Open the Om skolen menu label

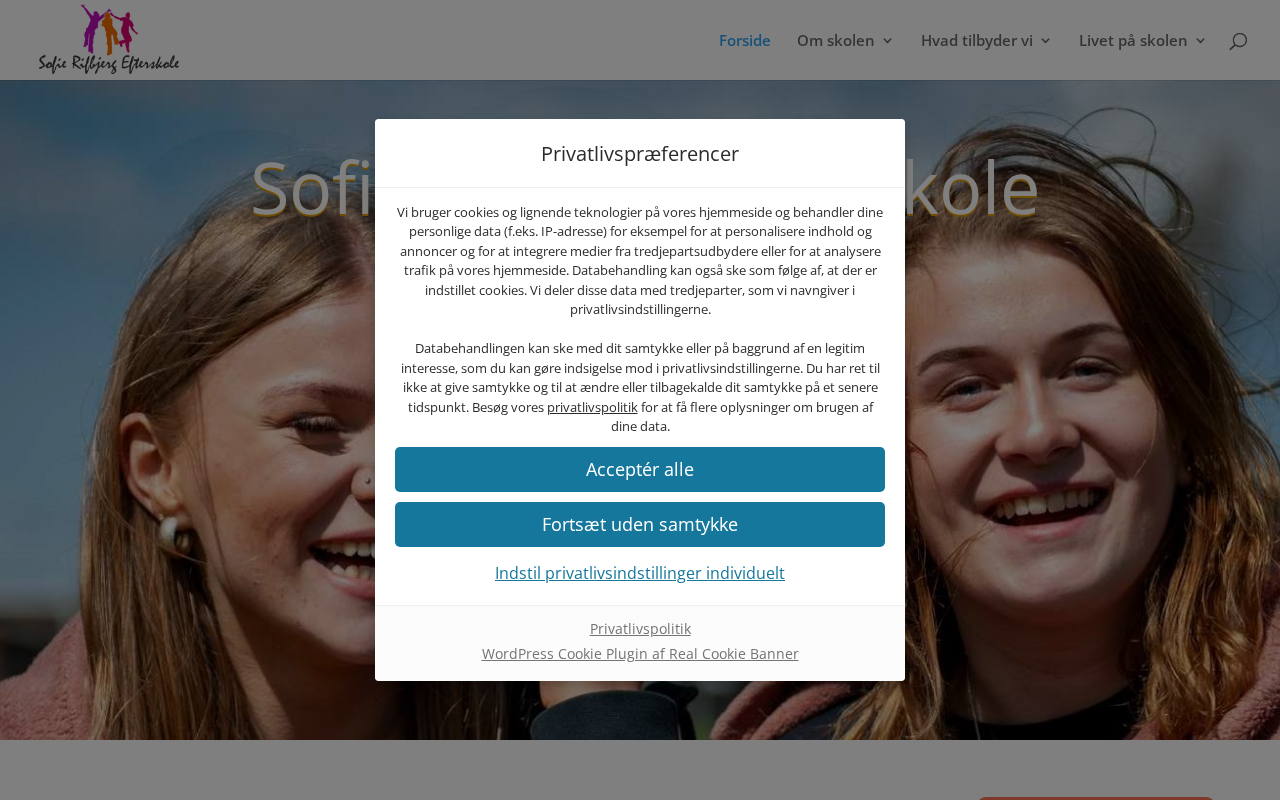pyautogui.click(x=835, y=41)
